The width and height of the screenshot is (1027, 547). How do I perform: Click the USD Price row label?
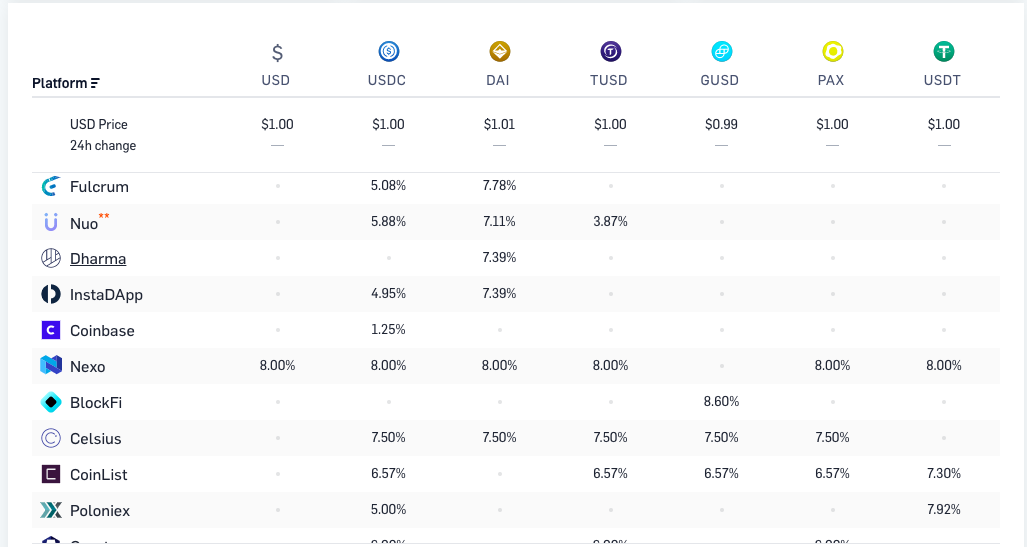[x=99, y=124]
